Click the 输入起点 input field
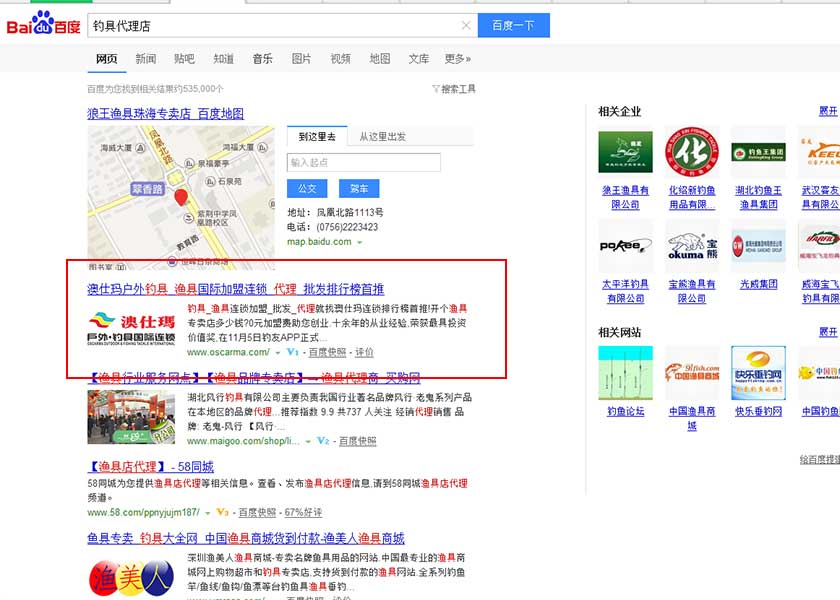840x600 pixels. coord(364,162)
